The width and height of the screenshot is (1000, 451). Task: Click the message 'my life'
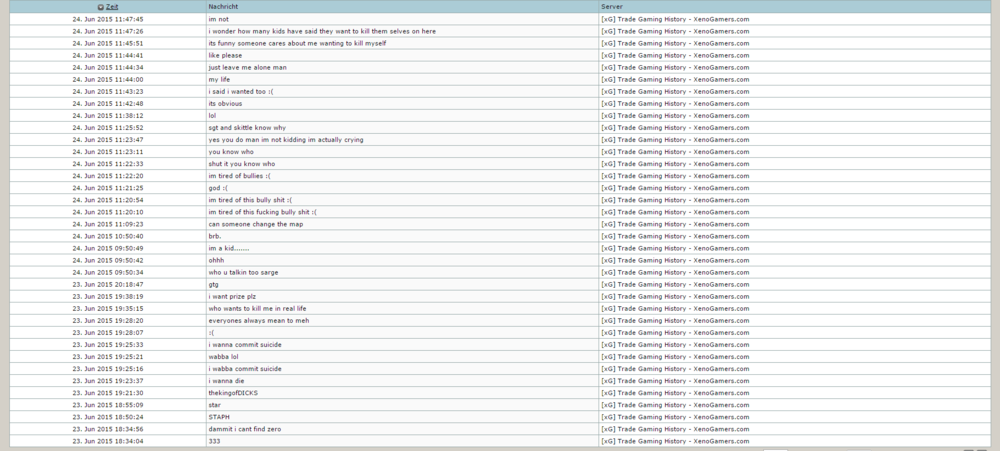(x=219, y=80)
